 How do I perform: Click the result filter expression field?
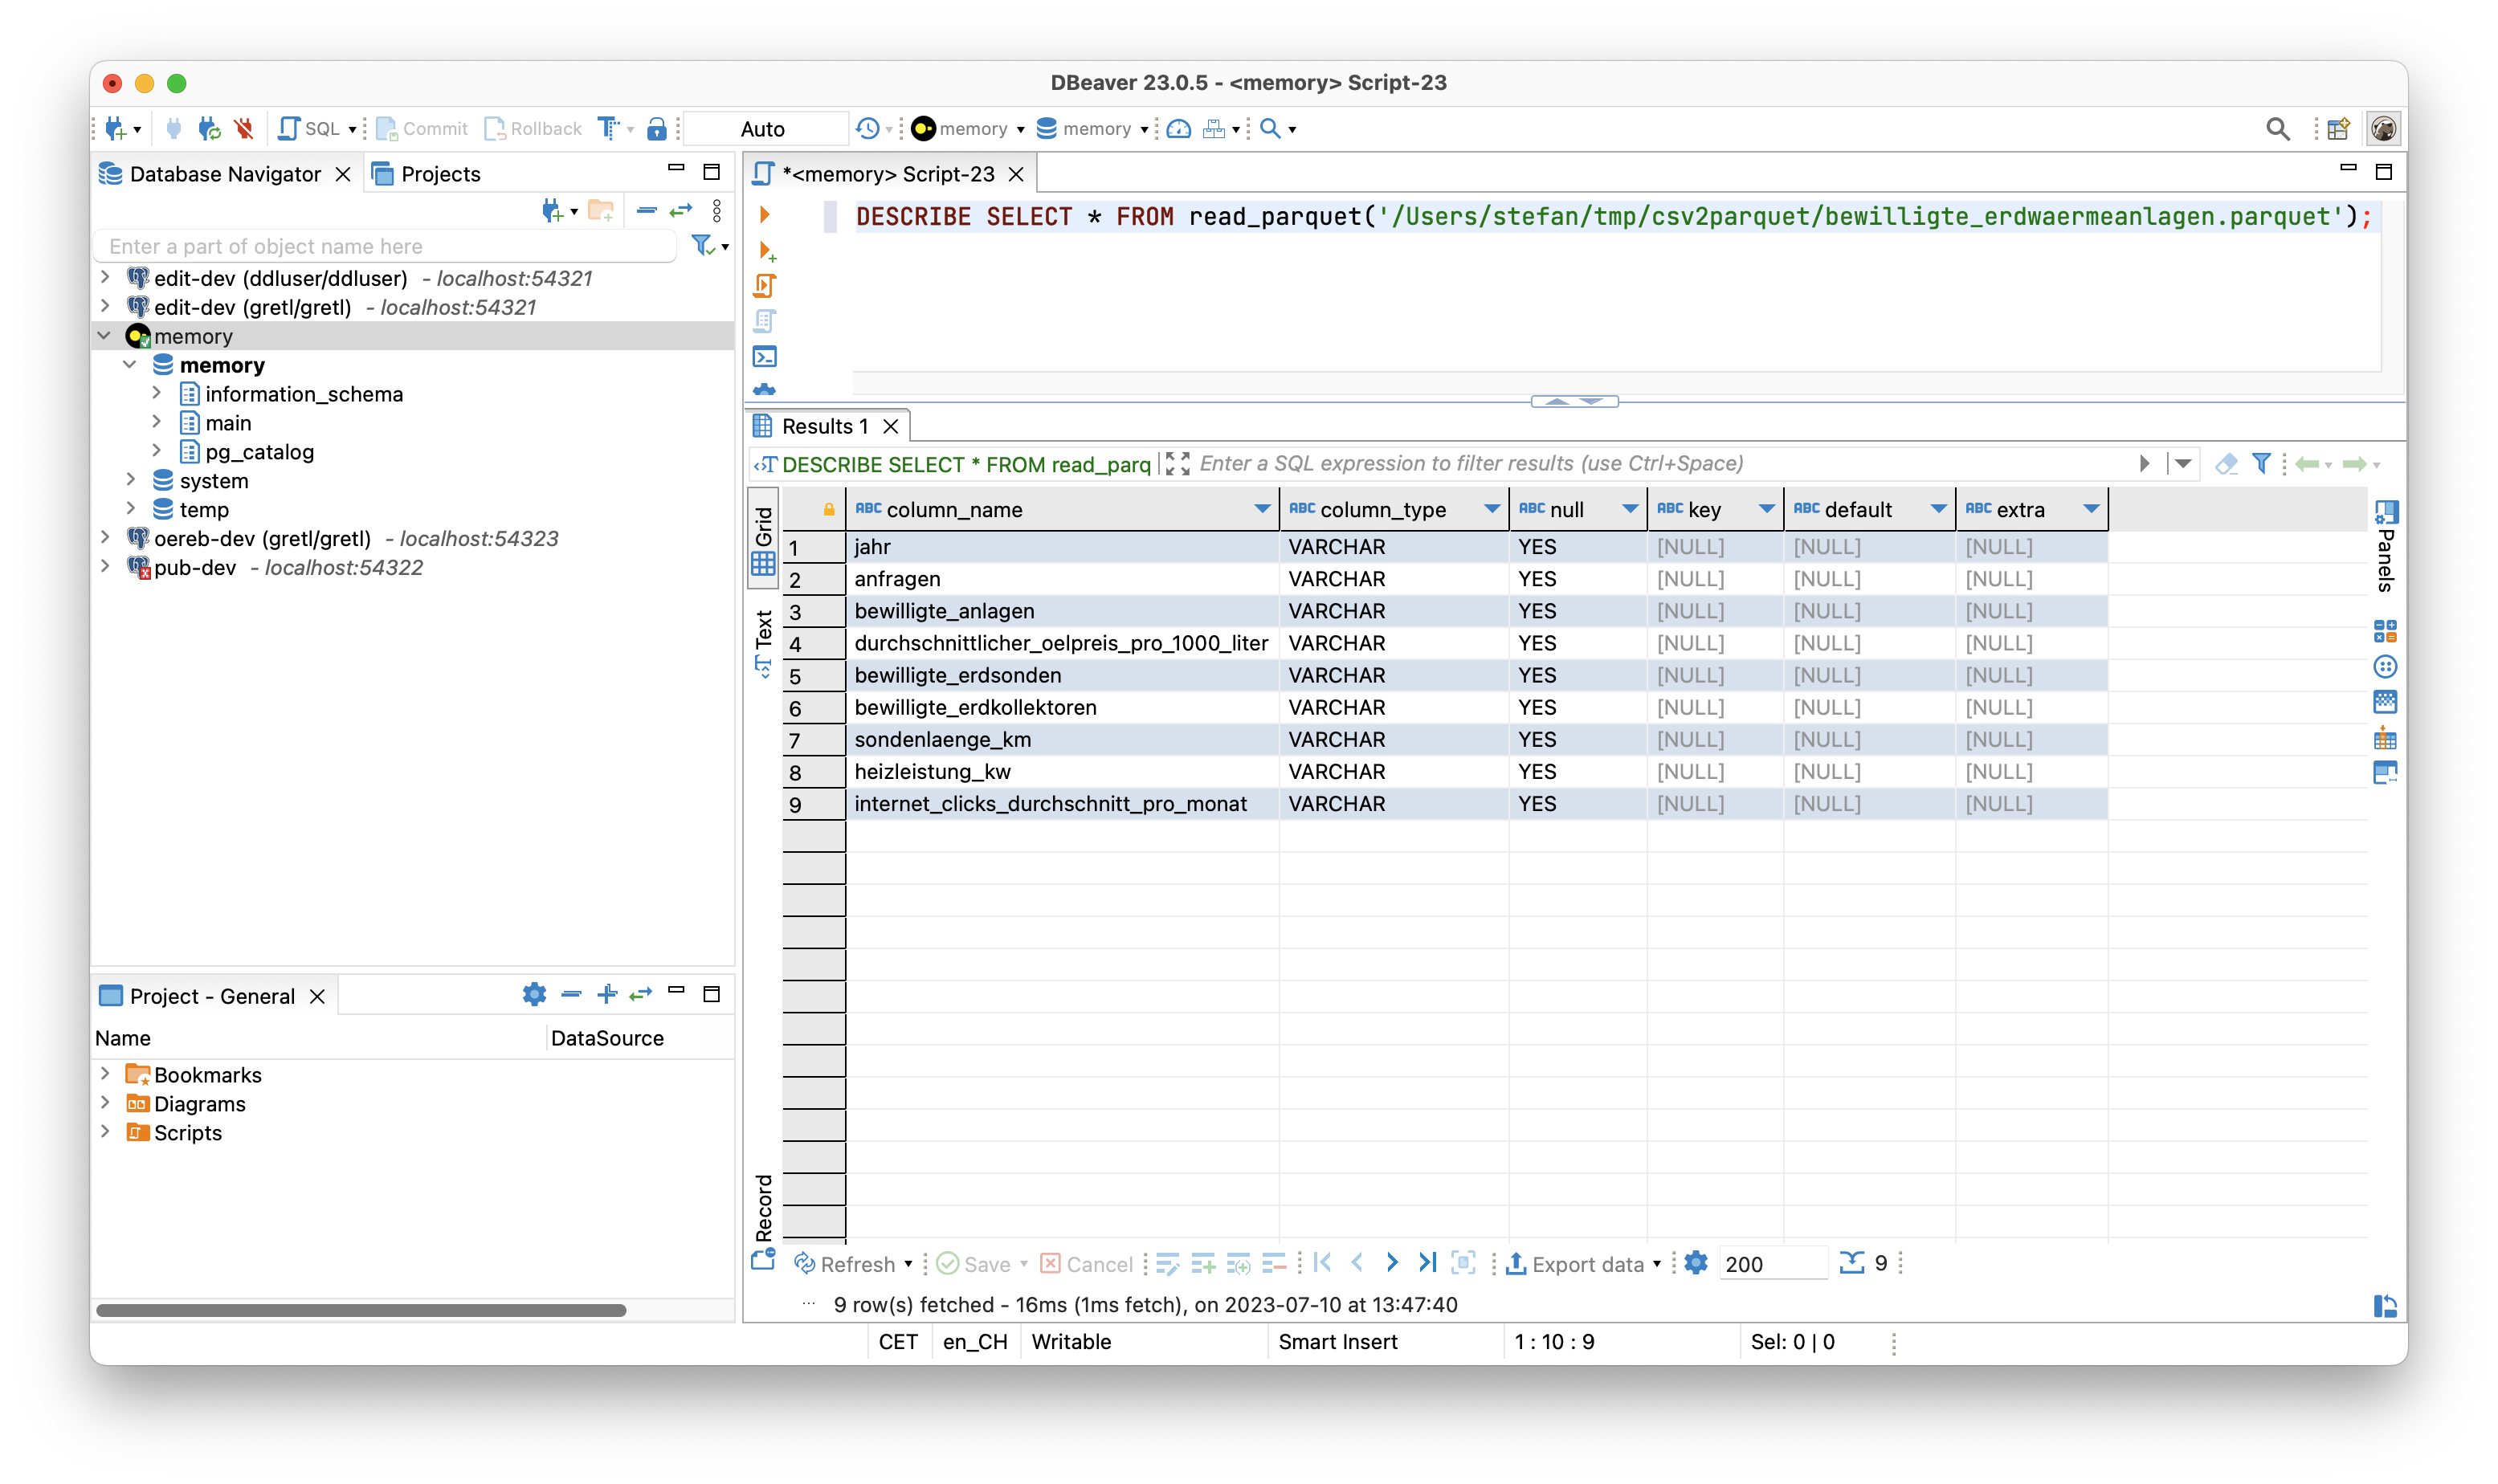[1660, 463]
